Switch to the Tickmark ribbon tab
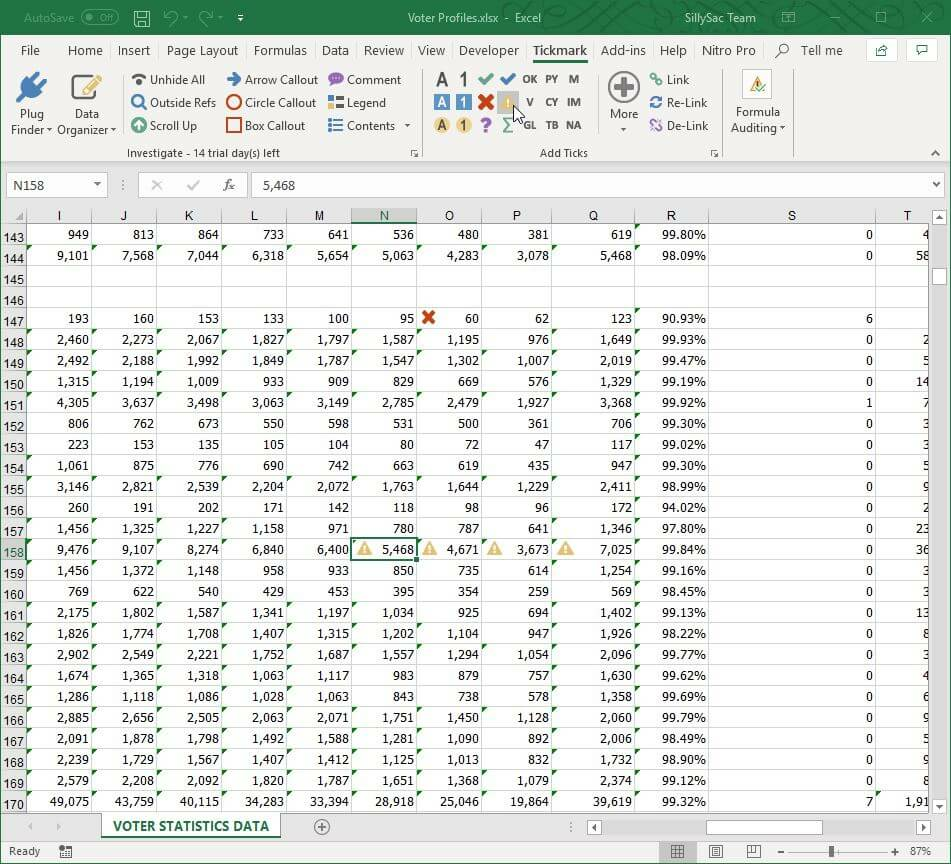Screen dimensions: 951x864 tap(559, 50)
